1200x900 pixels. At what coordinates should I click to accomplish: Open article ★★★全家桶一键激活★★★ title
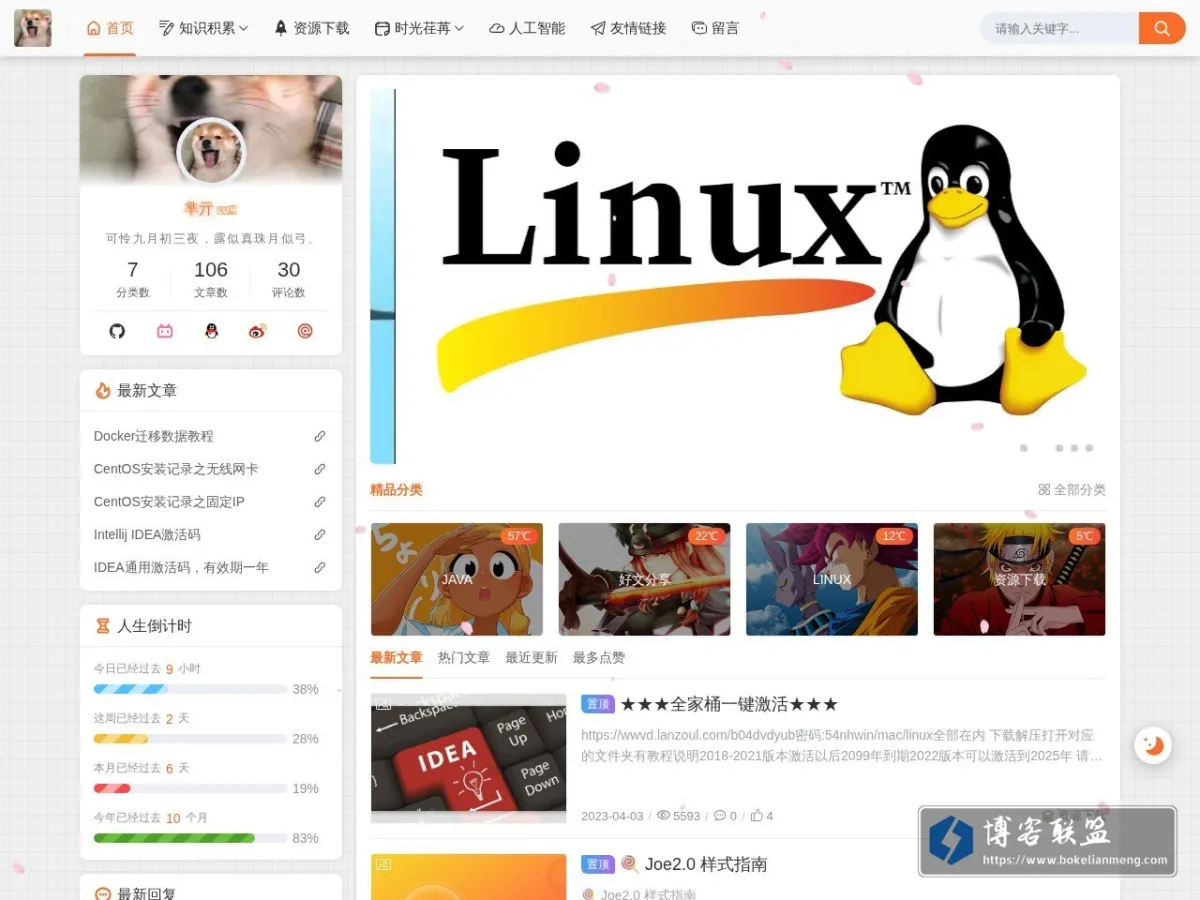pyautogui.click(x=729, y=704)
